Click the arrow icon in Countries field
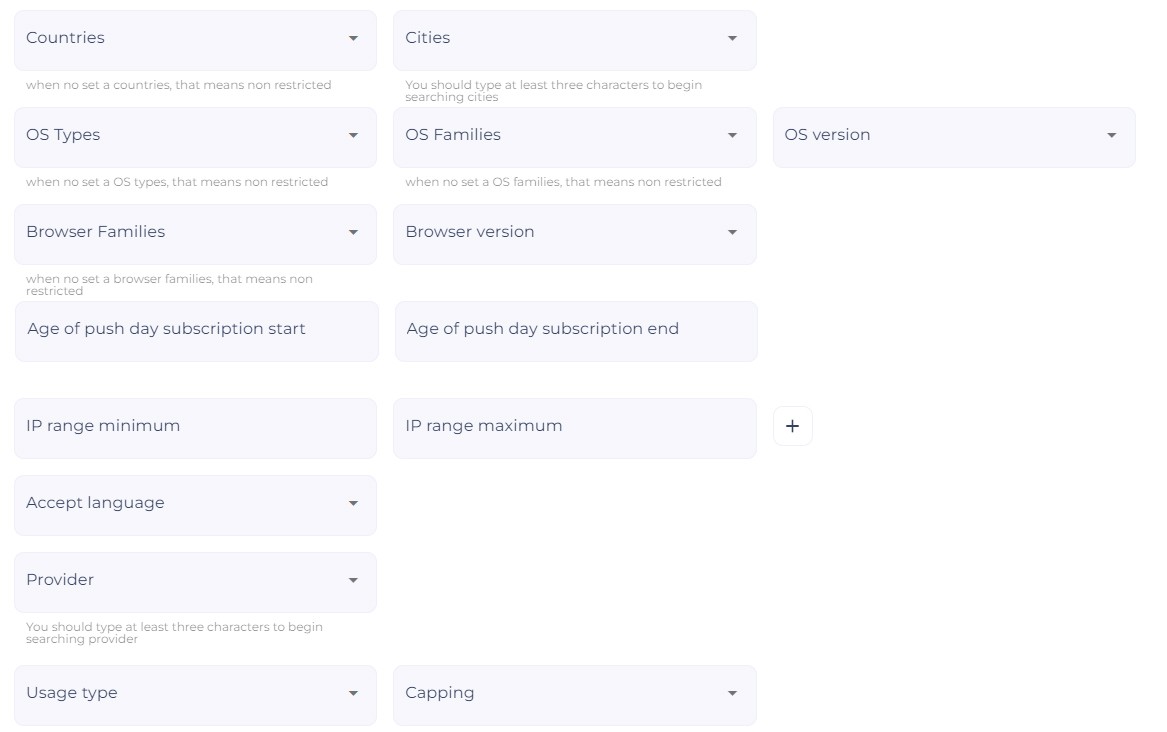 point(354,38)
